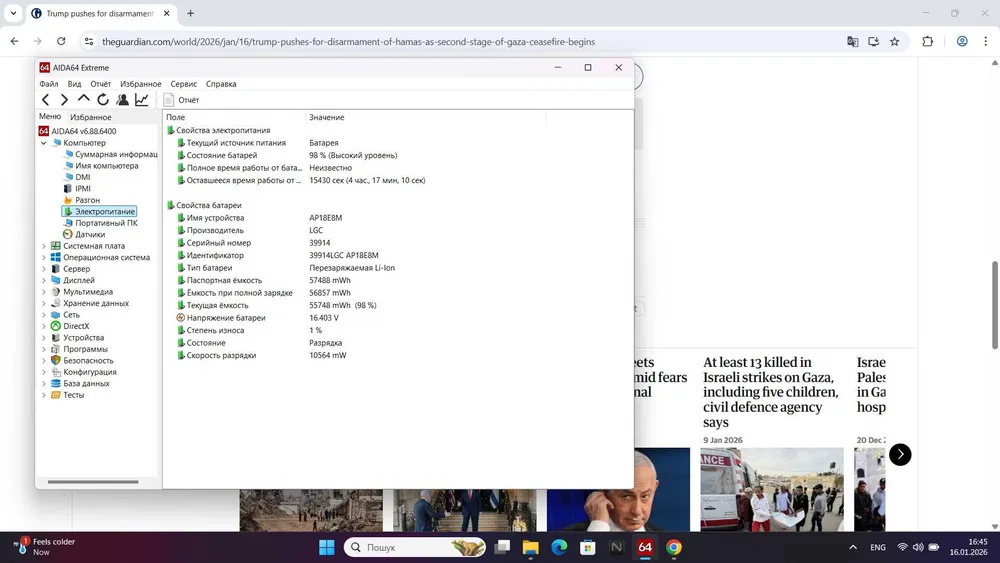Switch to the Избранное tab
The height and width of the screenshot is (563, 1000).
tap(91, 117)
